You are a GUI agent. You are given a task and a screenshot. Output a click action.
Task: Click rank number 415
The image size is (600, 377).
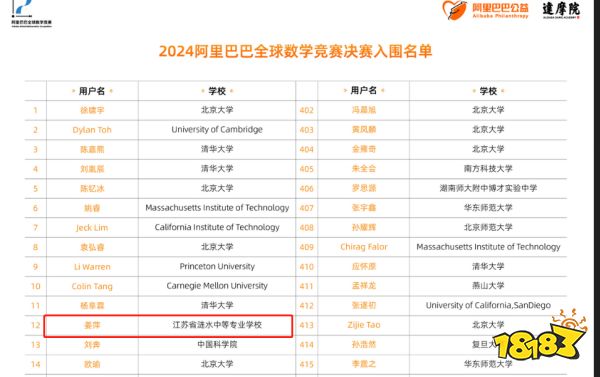pos(307,364)
